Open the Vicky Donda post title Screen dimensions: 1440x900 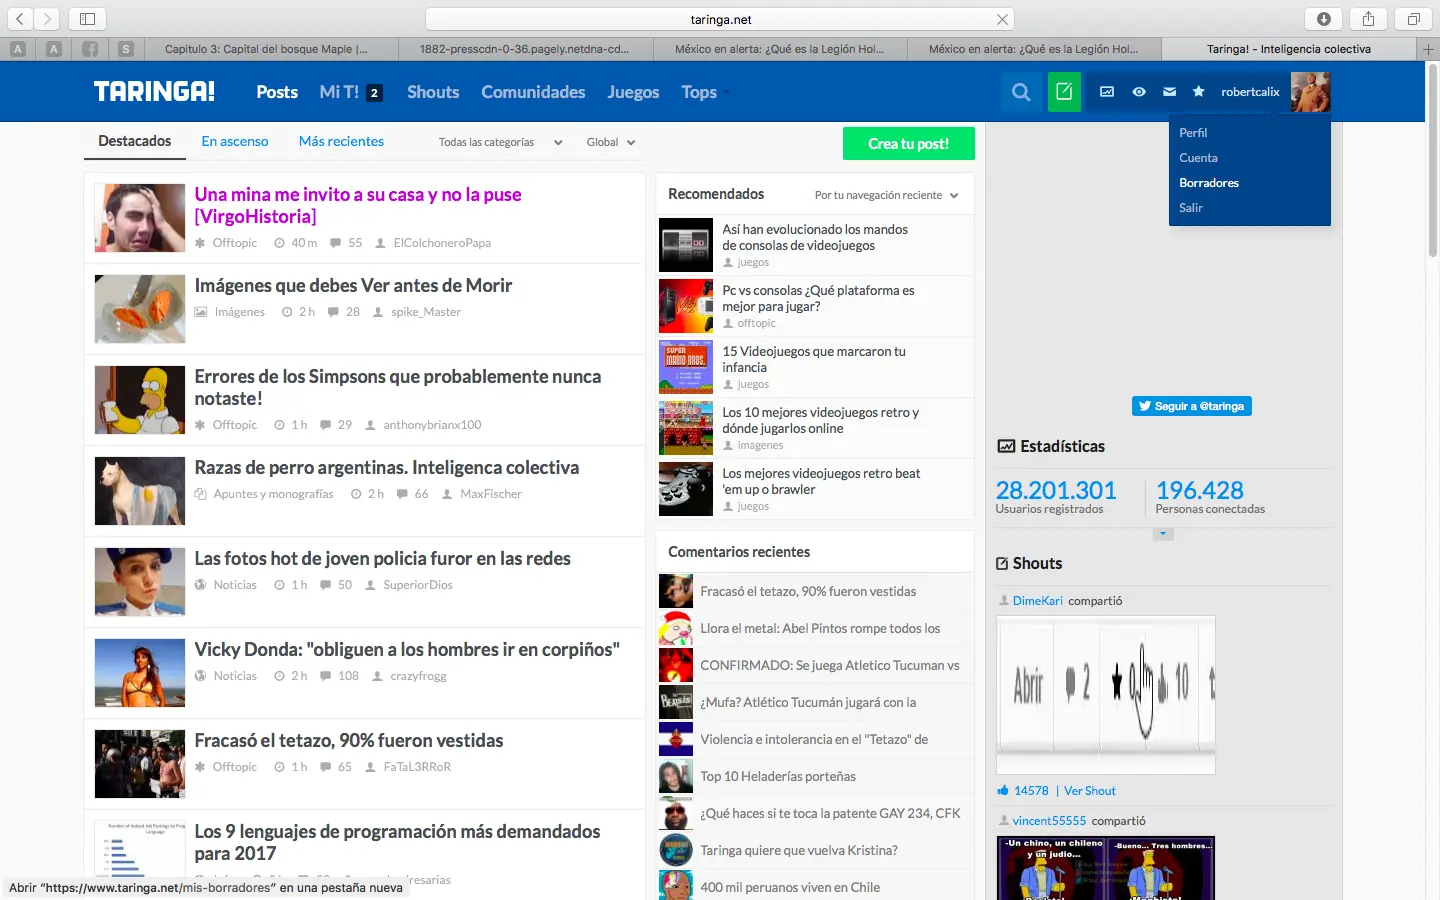[407, 649]
